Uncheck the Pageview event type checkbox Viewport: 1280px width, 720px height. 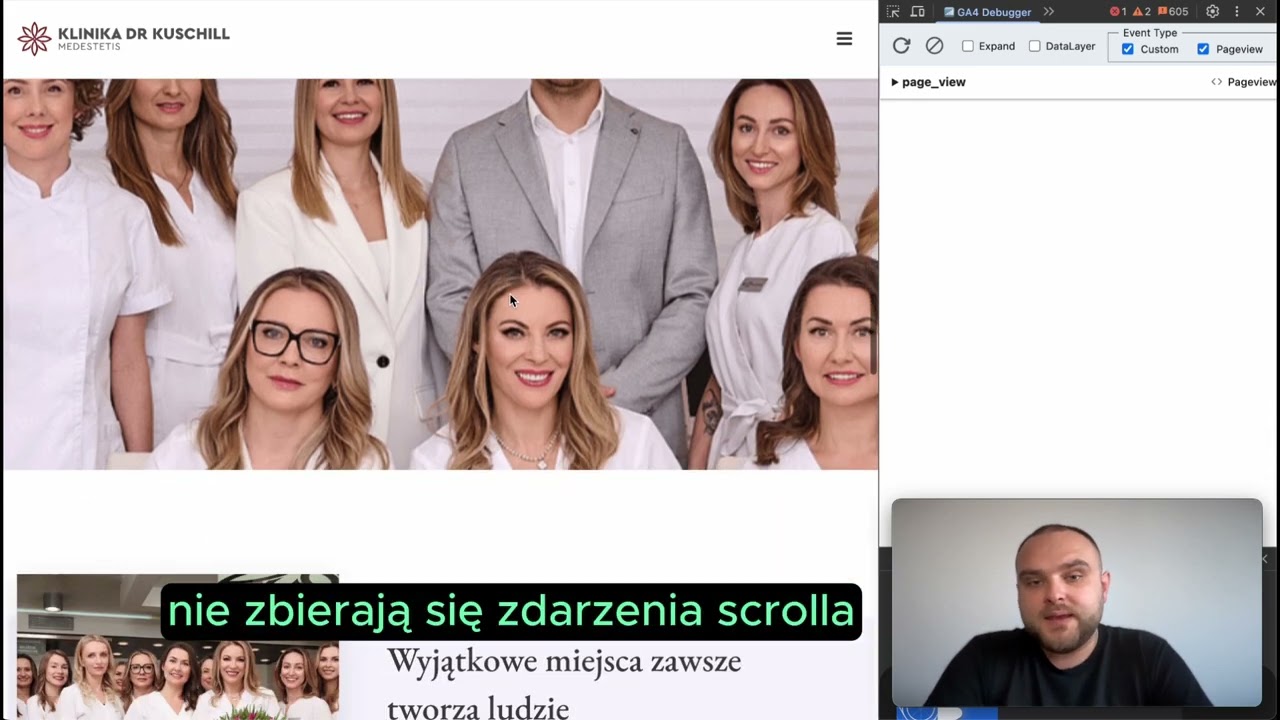[1203, 49]
